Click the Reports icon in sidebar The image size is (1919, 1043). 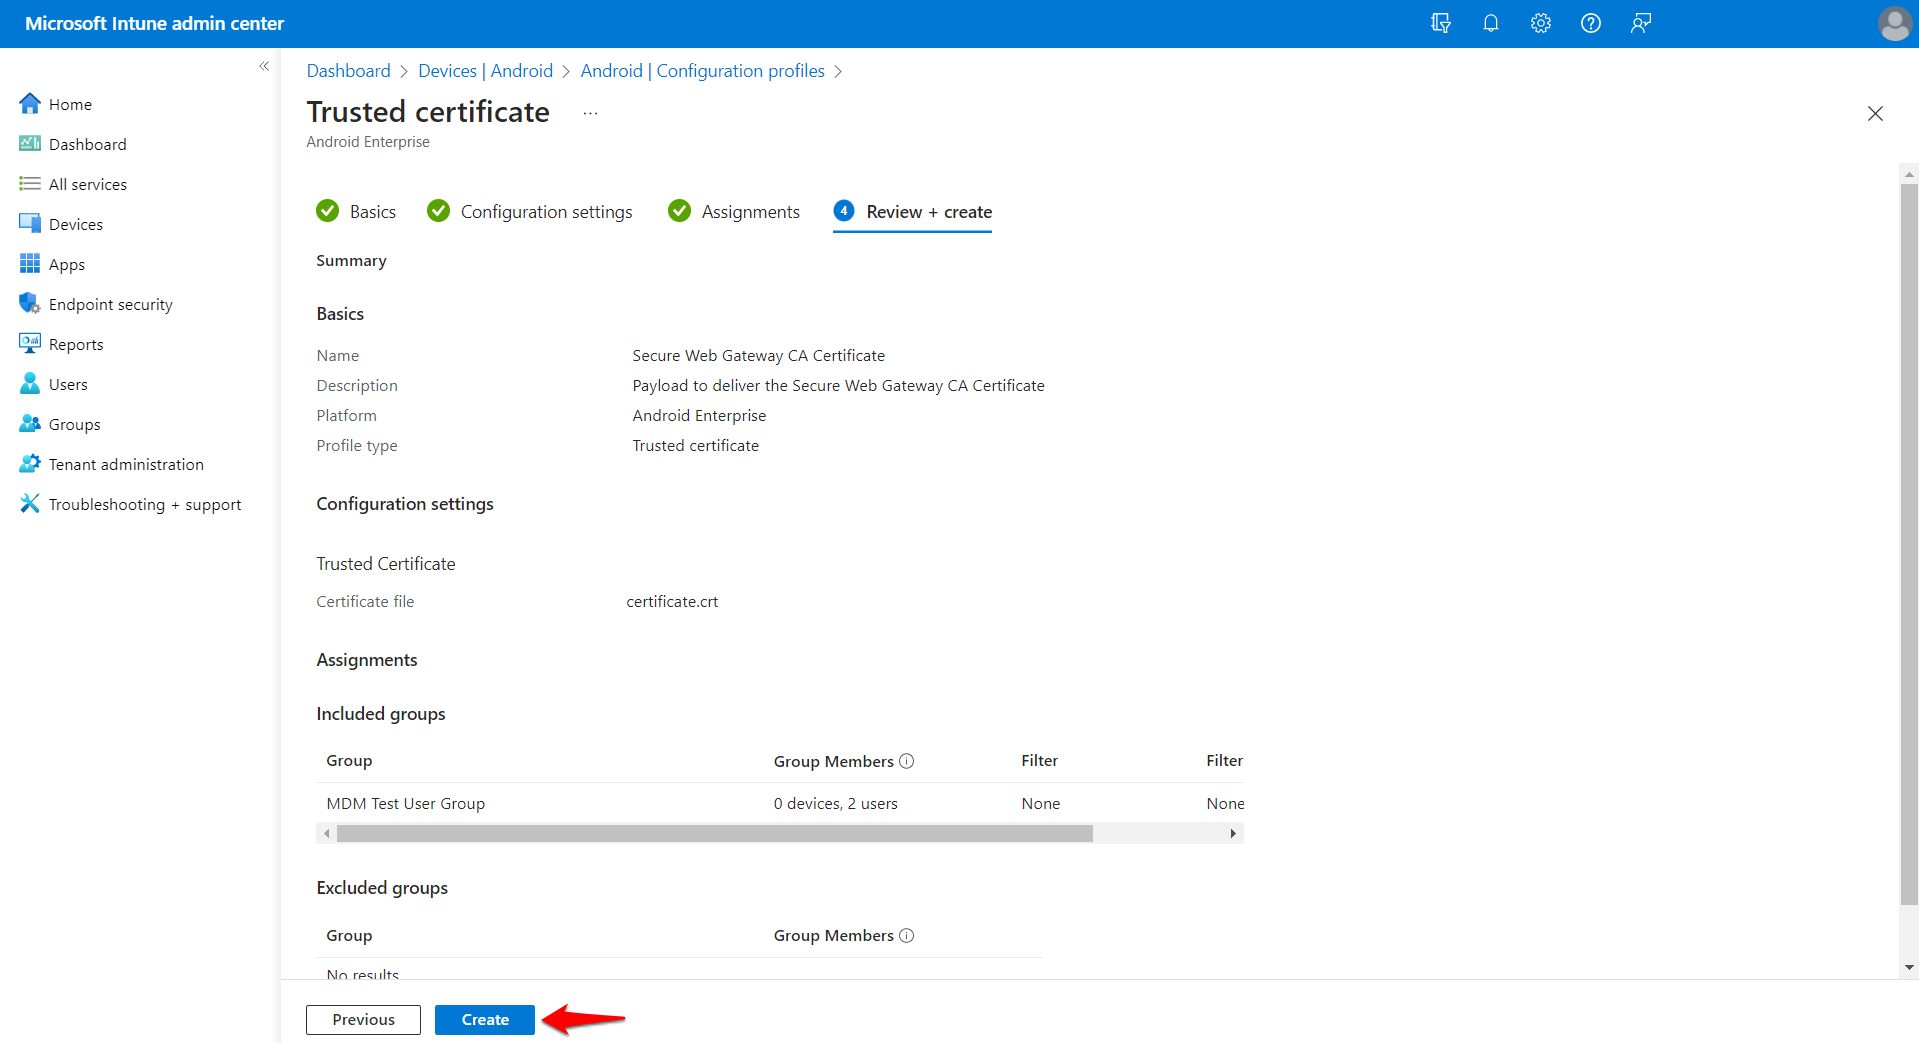[30, 343]
